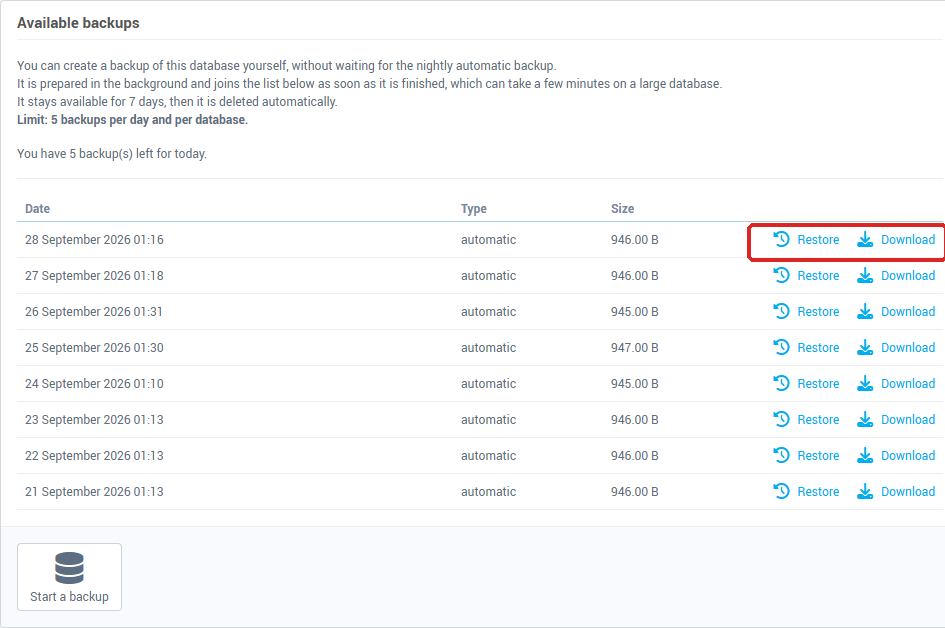This screenshot has width=945, height=628.
Task: Click size 945.00 B of 26 September
Action: [x=635, y=312]
